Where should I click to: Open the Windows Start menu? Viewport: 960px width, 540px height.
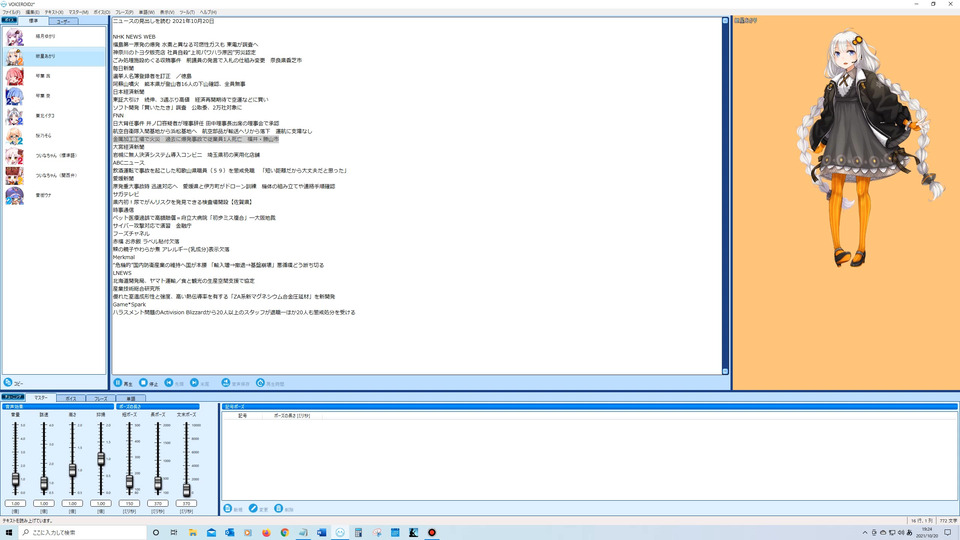9,533
